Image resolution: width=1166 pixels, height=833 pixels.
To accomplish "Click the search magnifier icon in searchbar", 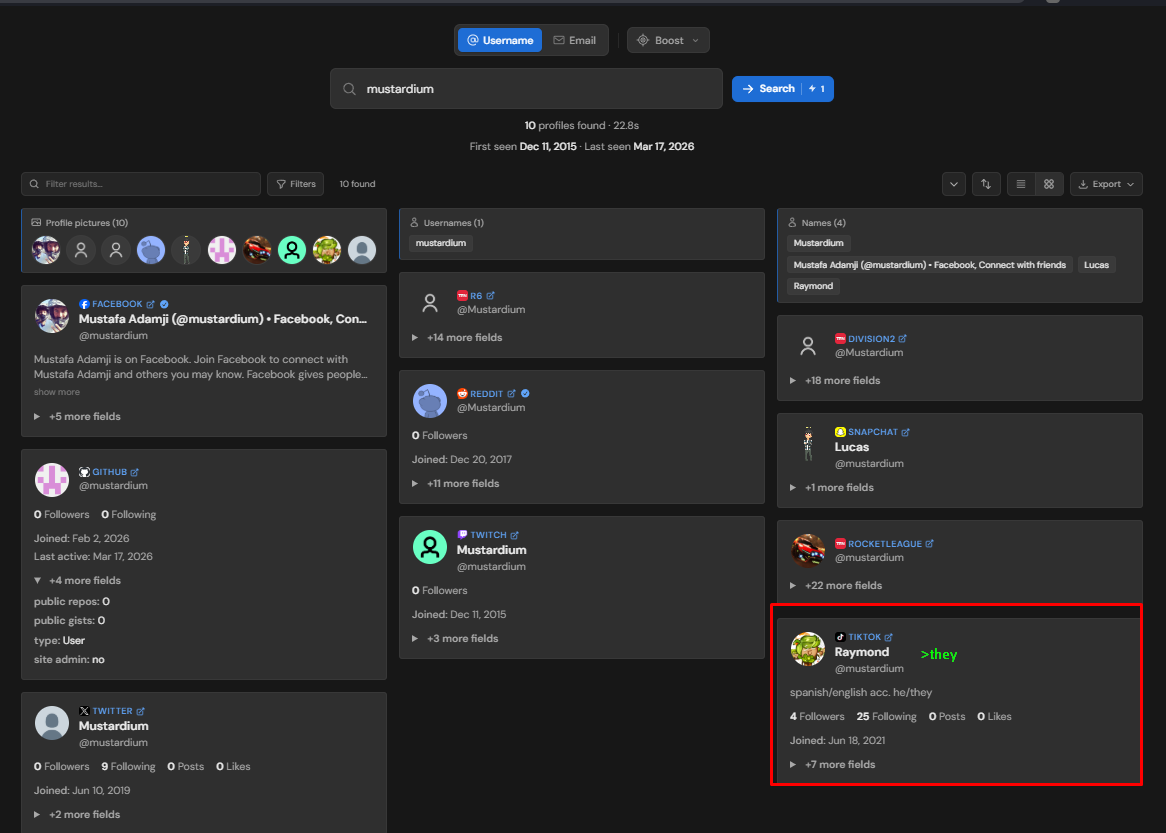I will tap(349, 89).
